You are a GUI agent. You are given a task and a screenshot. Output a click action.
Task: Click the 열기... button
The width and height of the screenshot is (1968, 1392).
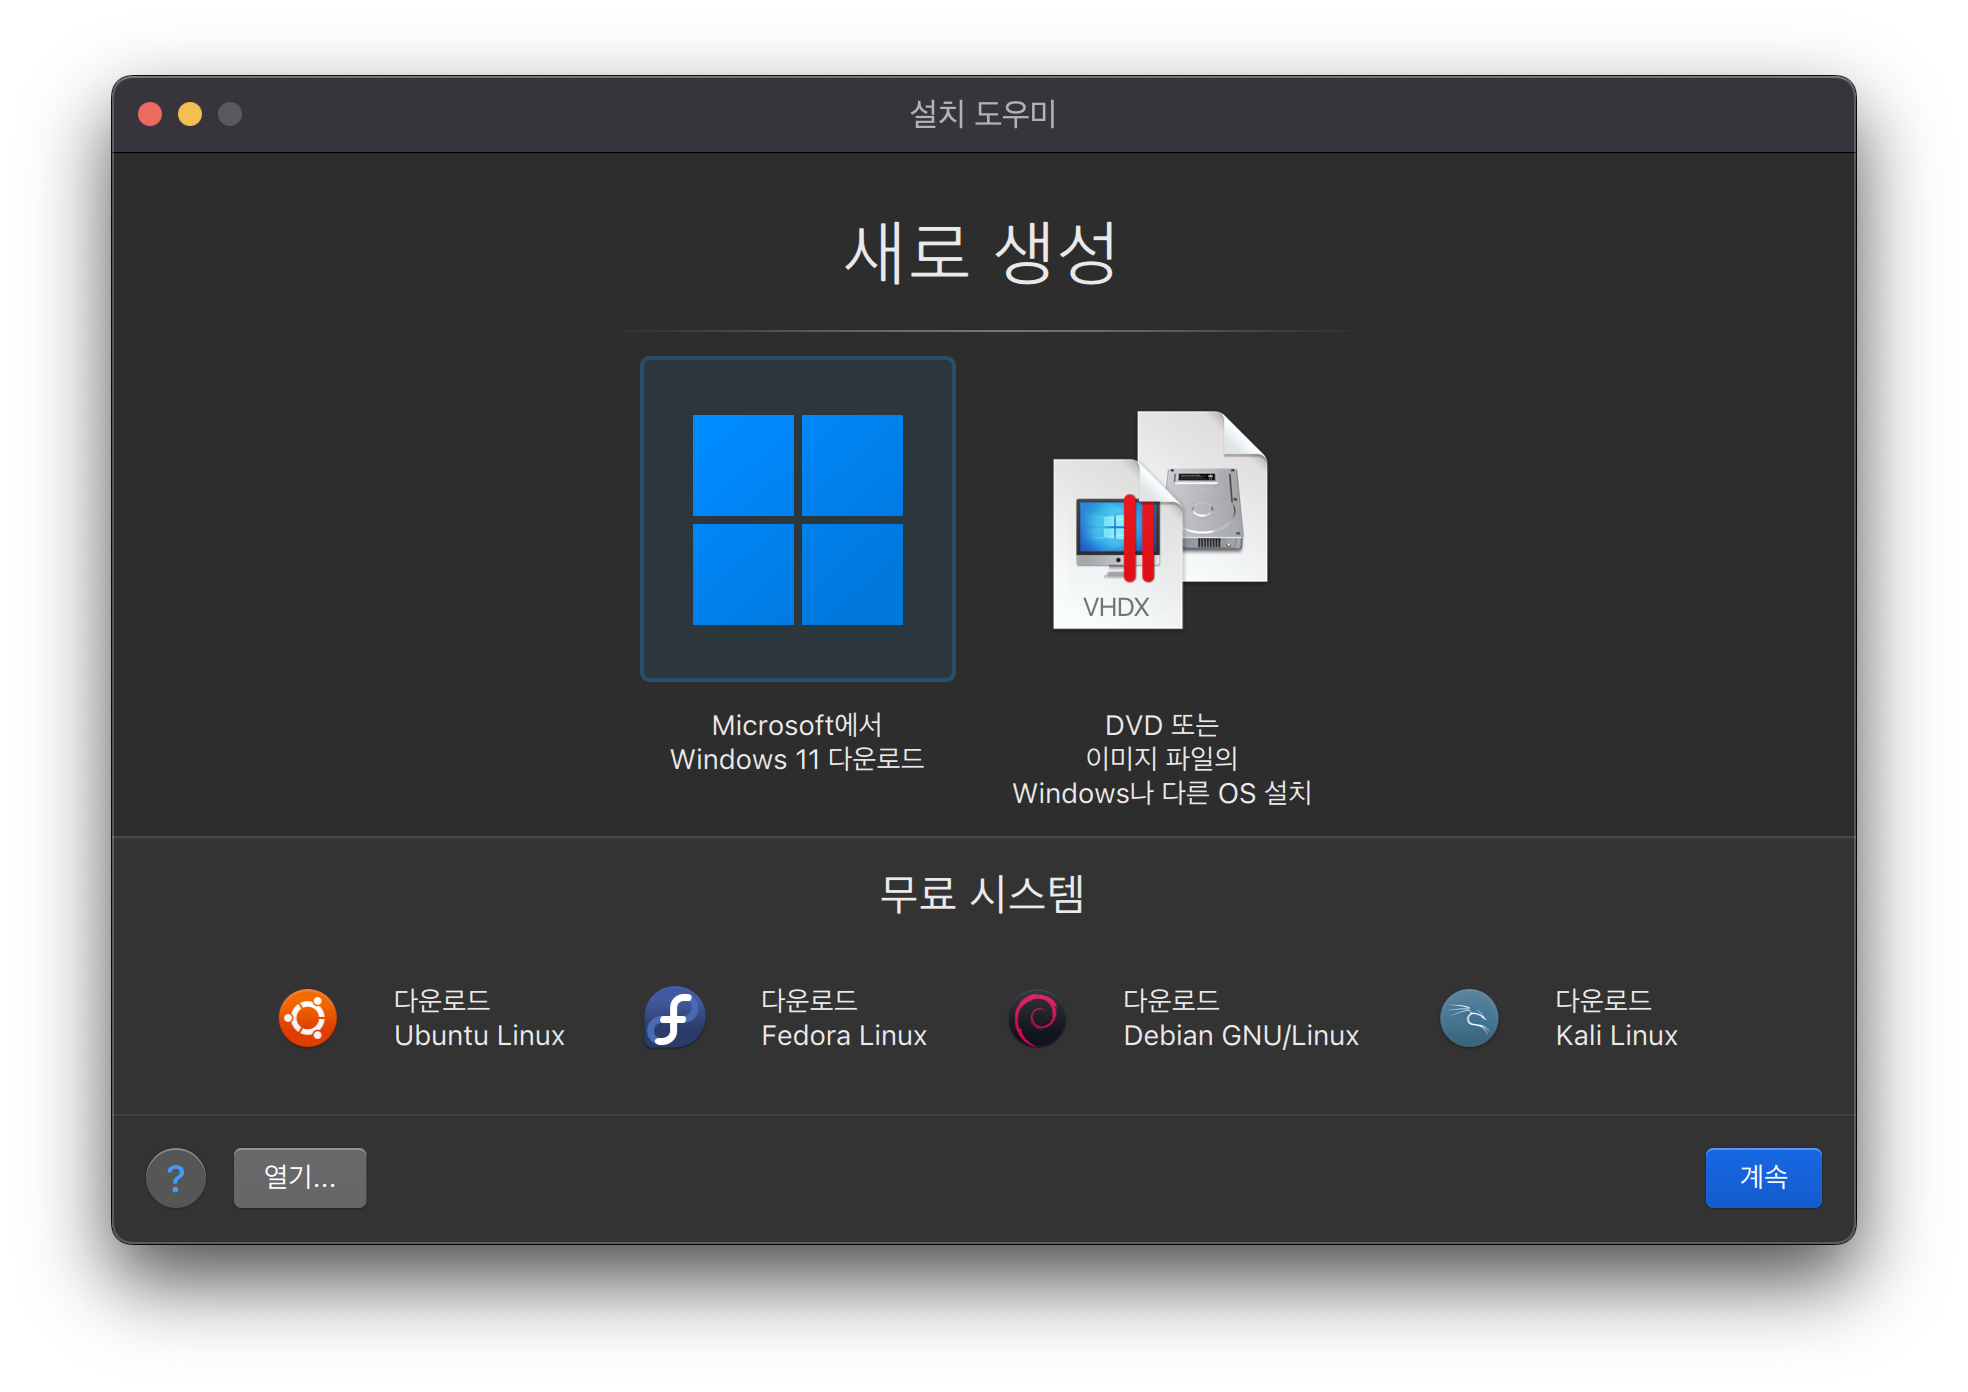pos(300,1178)
